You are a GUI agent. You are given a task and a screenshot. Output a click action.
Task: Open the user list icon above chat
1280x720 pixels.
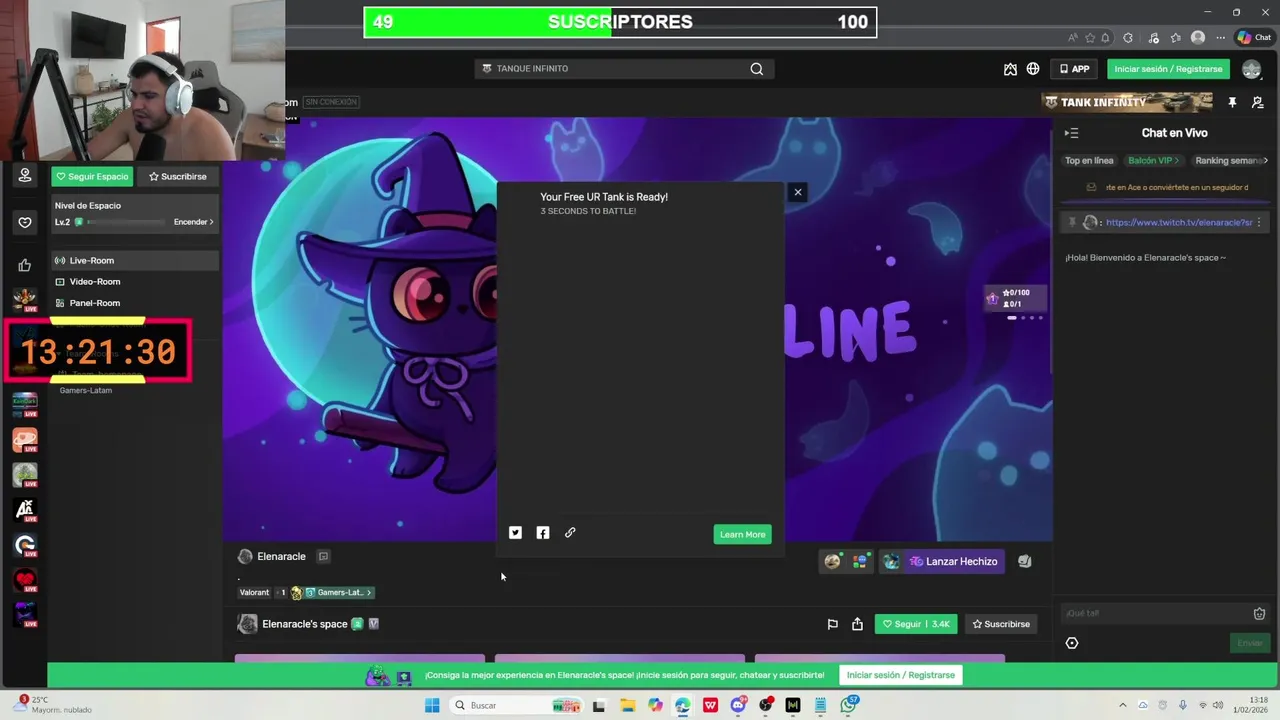click(1257, 102)
